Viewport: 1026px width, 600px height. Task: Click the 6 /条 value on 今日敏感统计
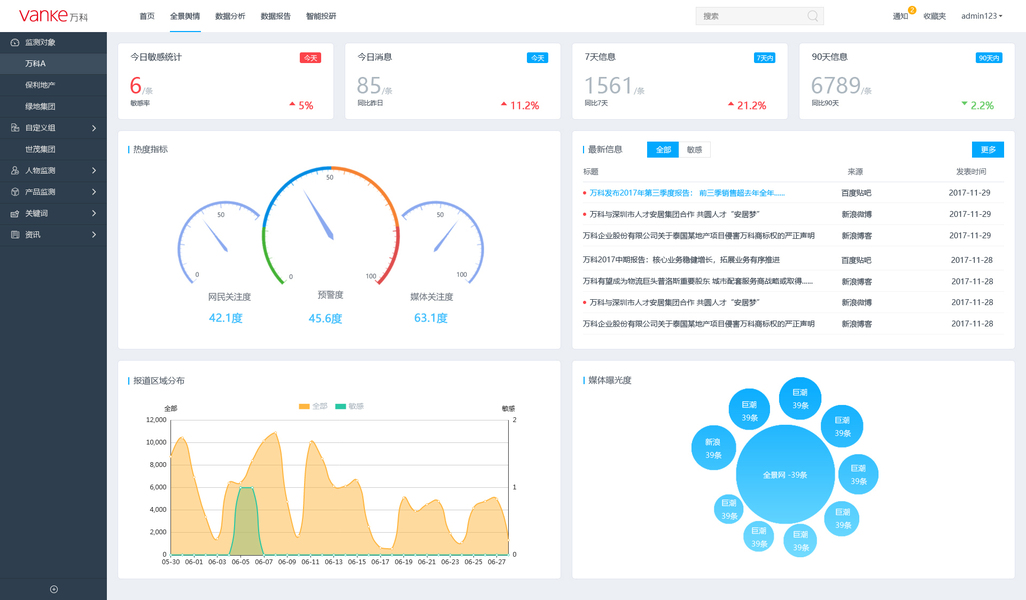click(140, 86)
